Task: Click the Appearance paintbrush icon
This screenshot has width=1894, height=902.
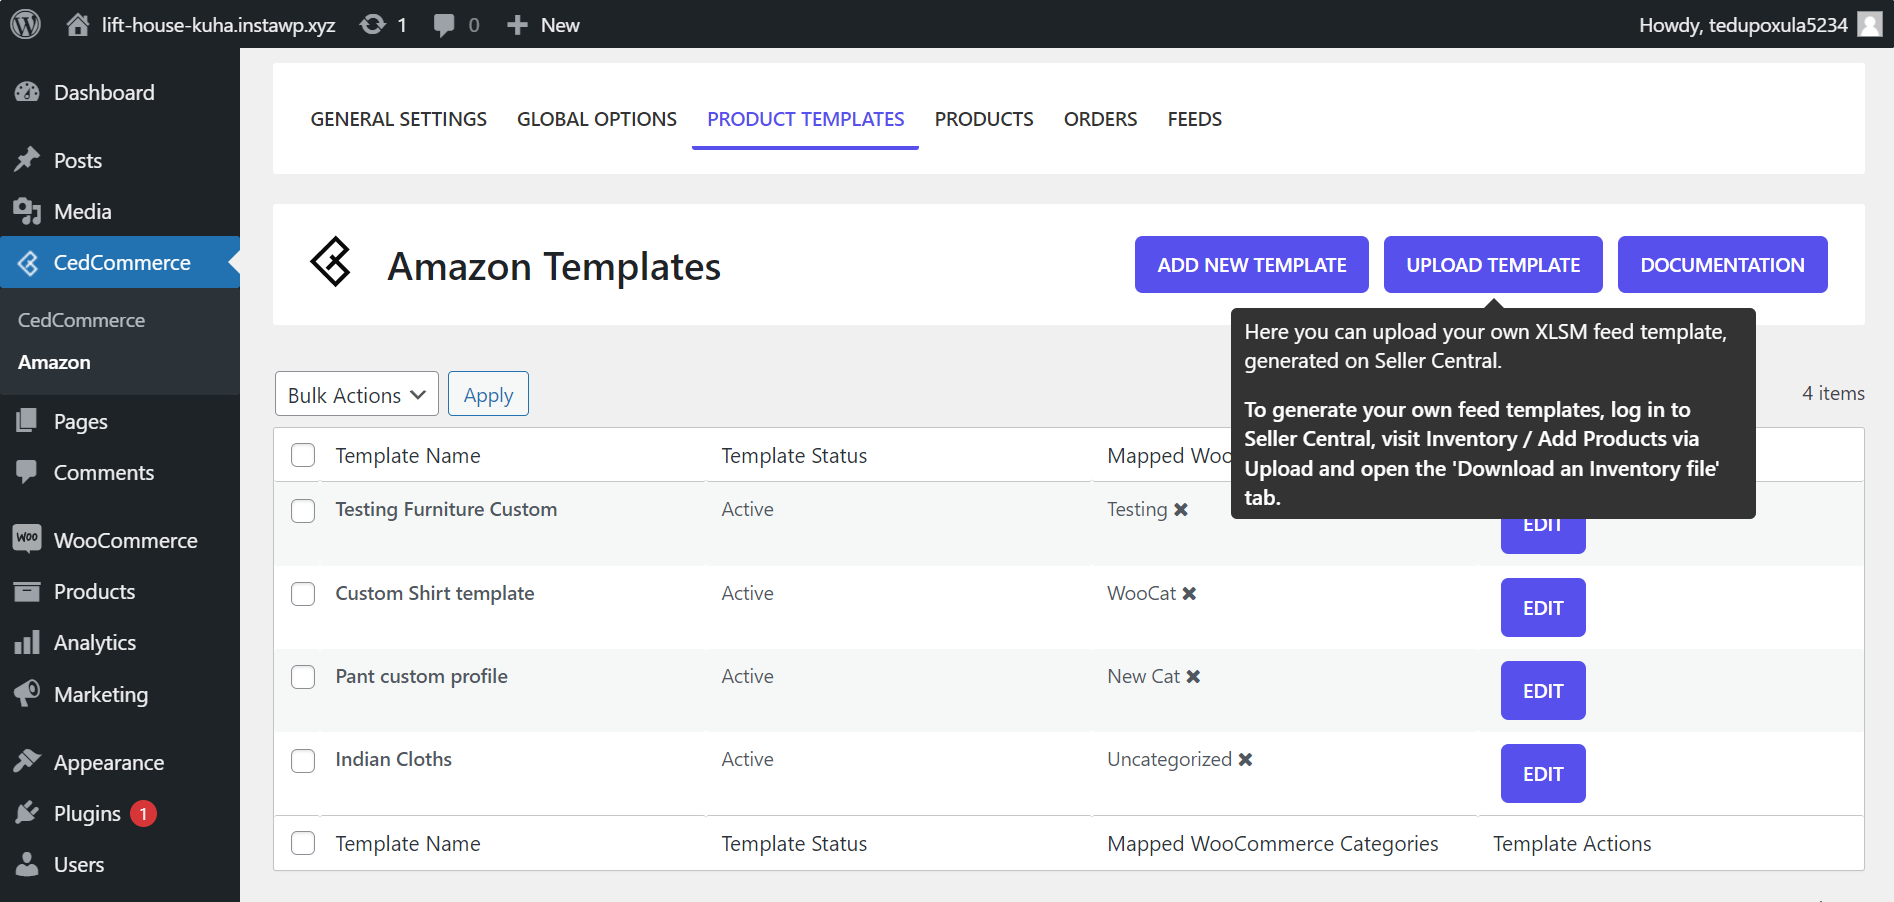Action: (x=27, y=761)
